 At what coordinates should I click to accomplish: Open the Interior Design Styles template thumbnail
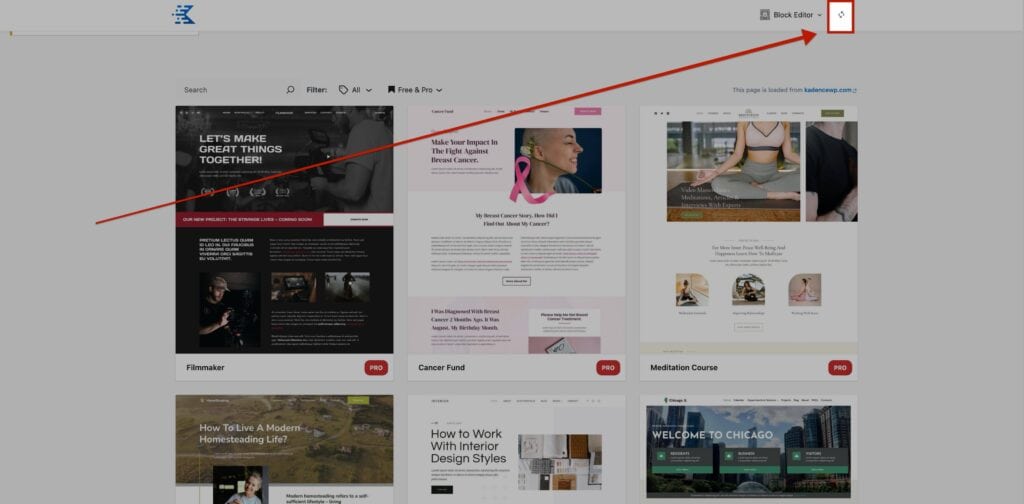click(516, 449)
